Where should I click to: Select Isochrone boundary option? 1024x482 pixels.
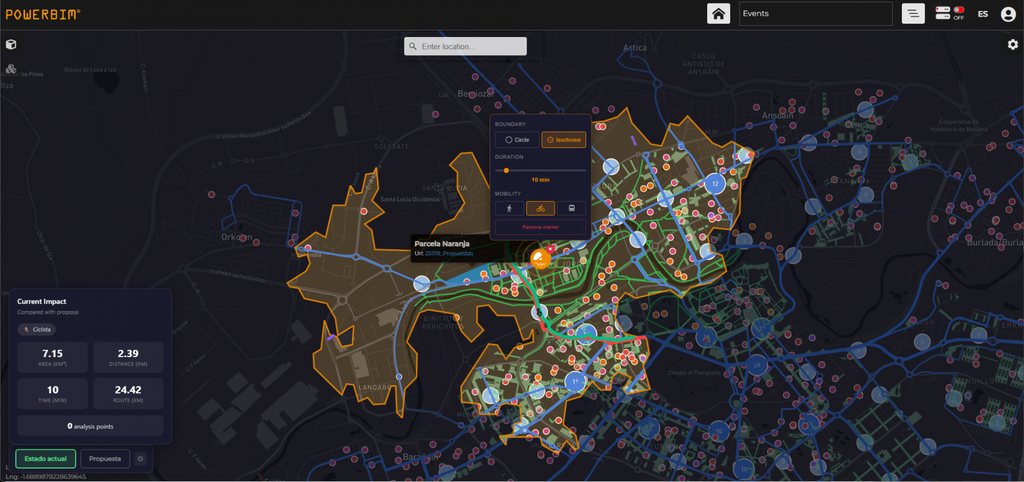pos(564,140)
